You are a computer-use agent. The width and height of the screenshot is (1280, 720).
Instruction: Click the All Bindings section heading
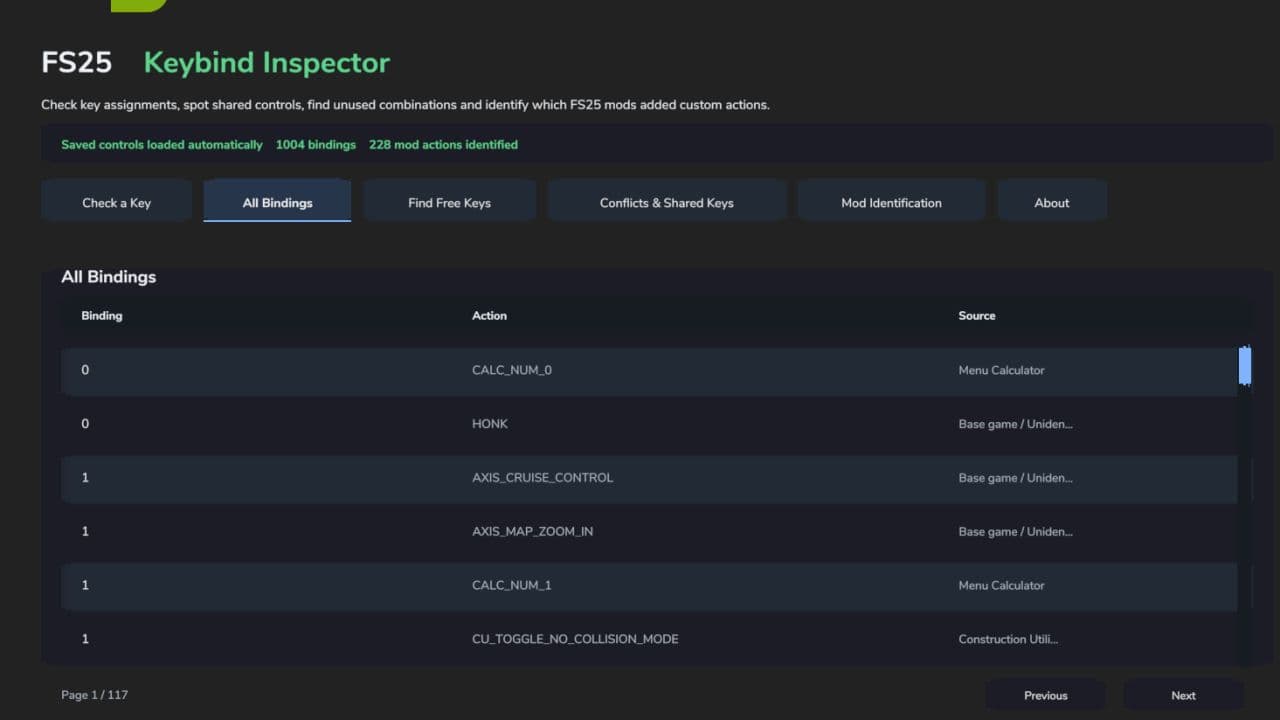(x=109, y=277)
